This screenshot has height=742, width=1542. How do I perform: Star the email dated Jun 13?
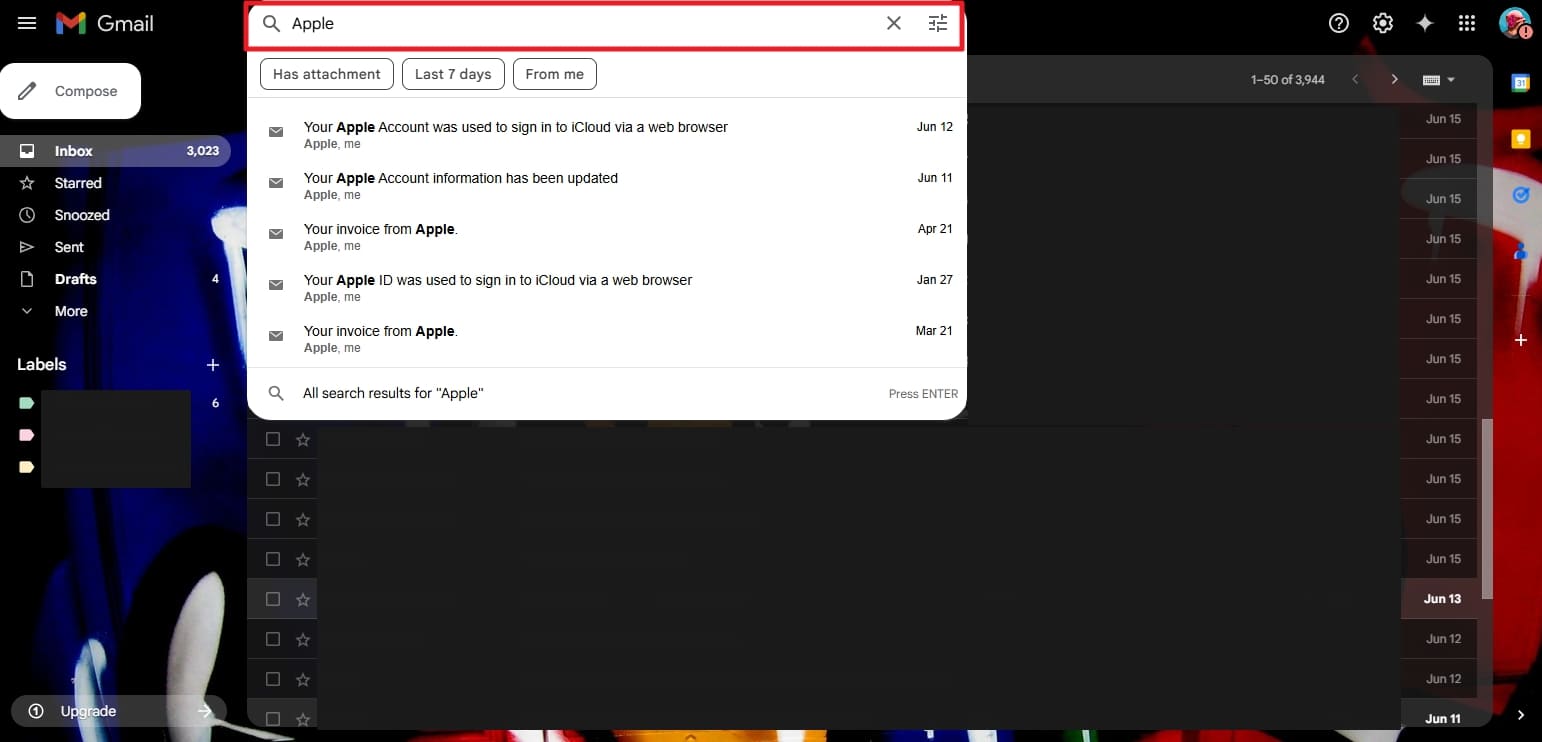(303, 599)
